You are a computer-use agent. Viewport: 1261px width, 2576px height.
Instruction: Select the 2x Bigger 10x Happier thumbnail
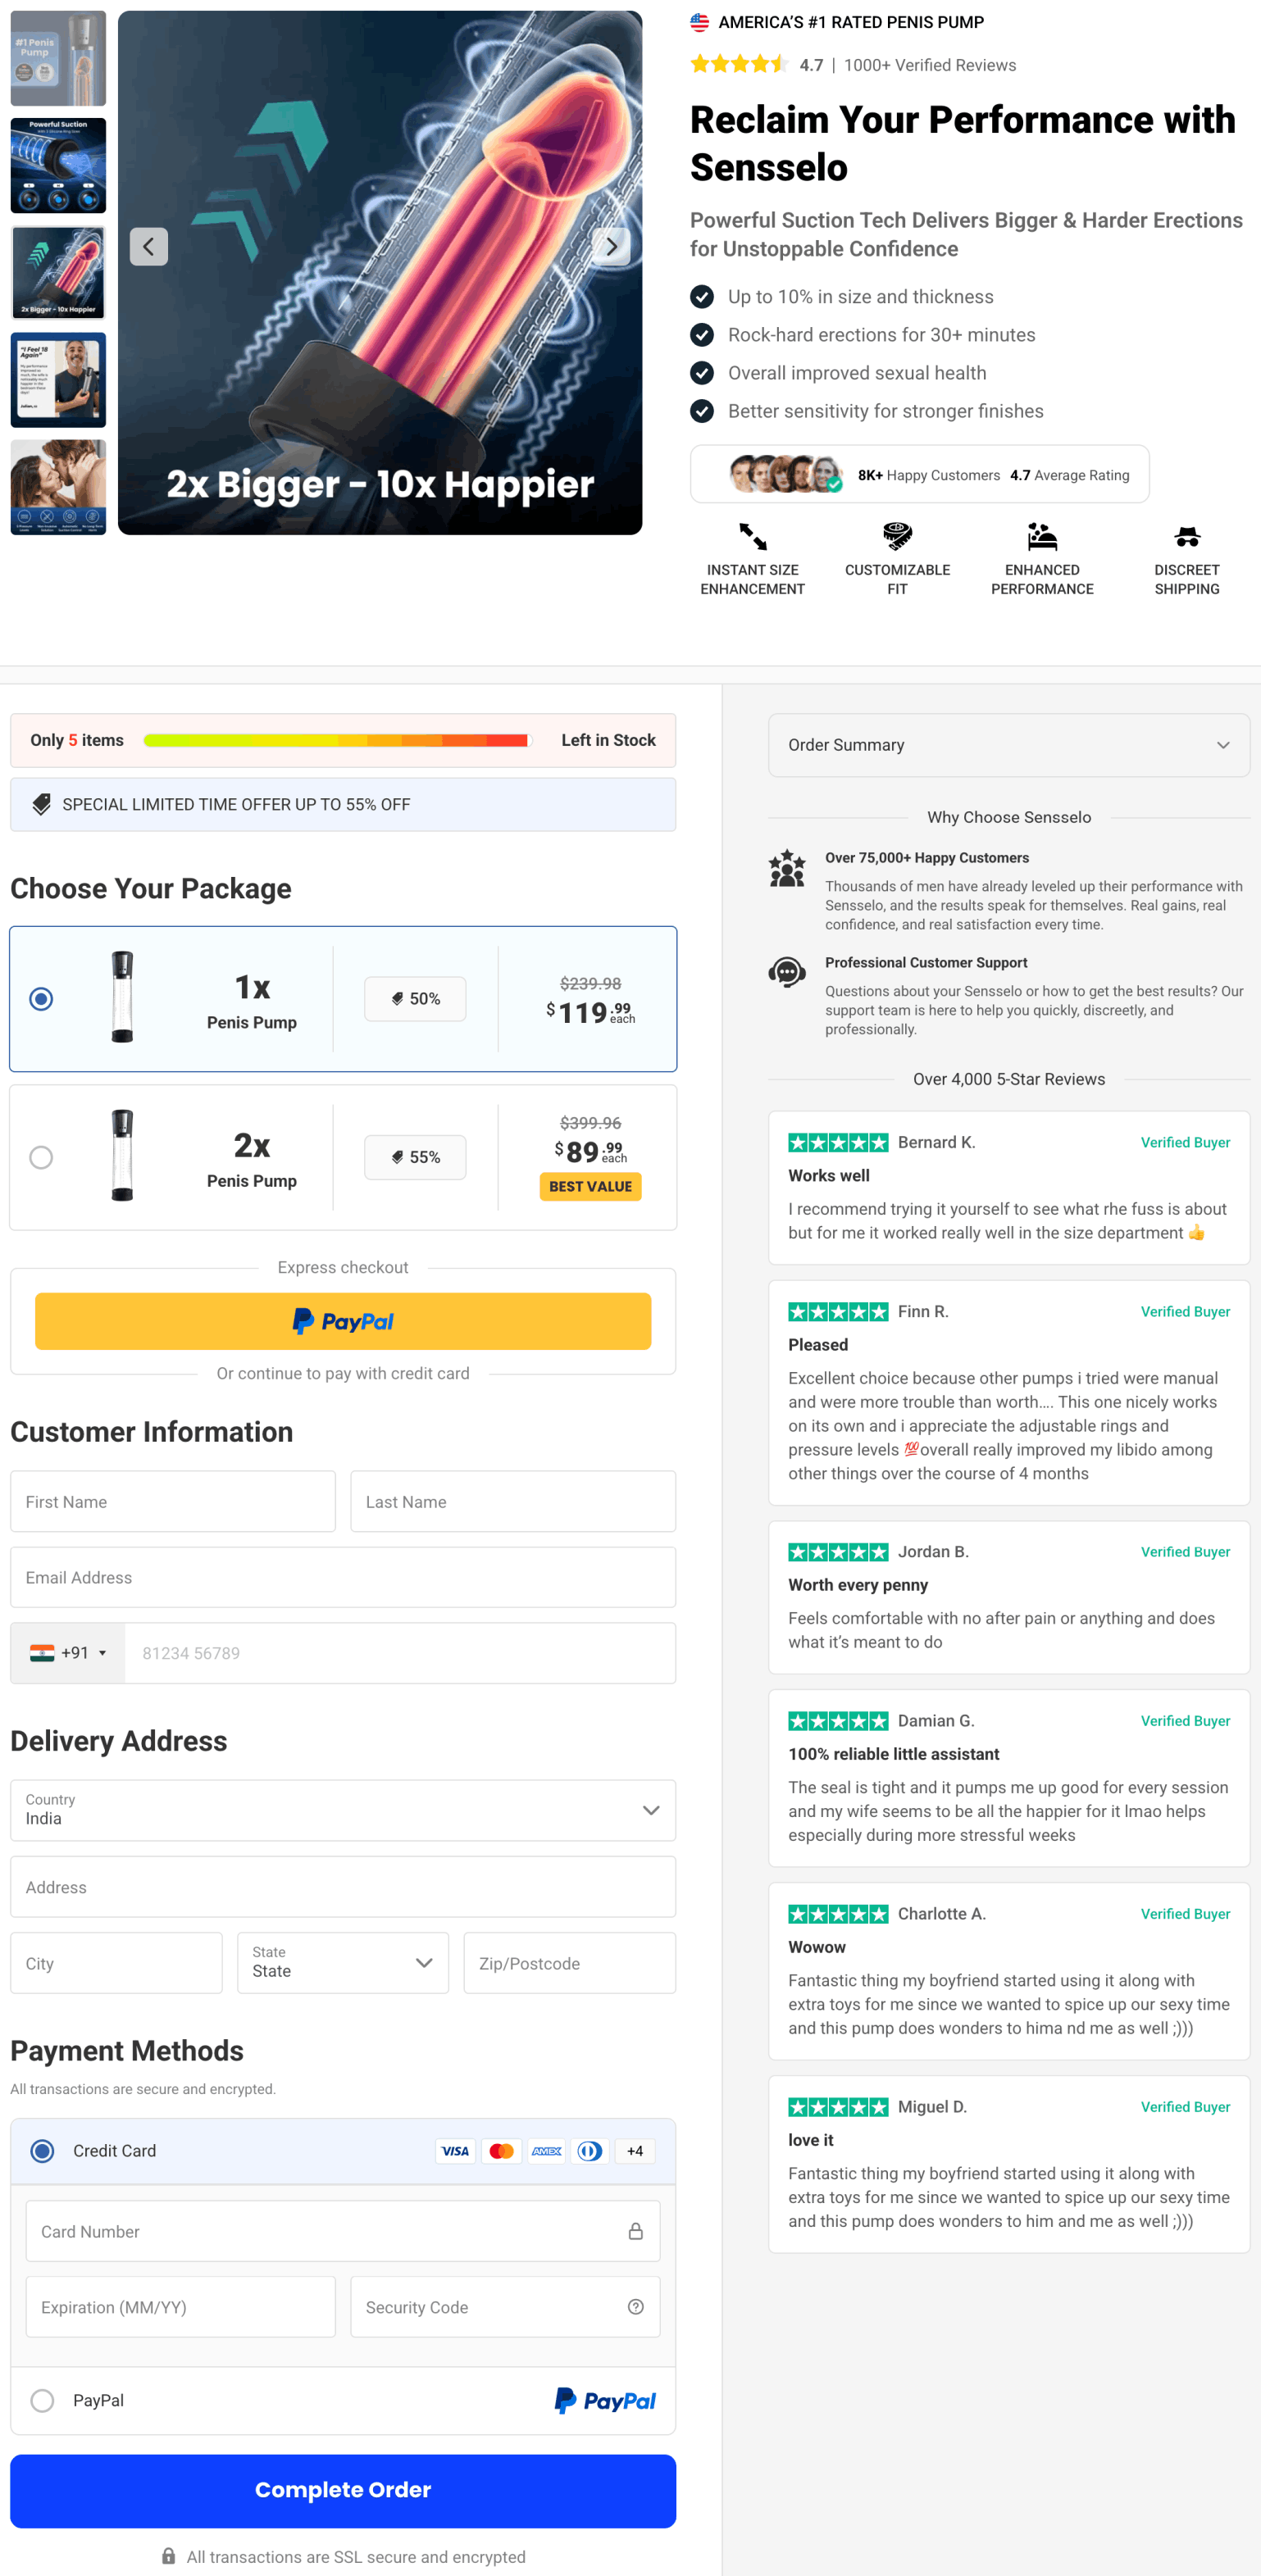click(58, 272)
